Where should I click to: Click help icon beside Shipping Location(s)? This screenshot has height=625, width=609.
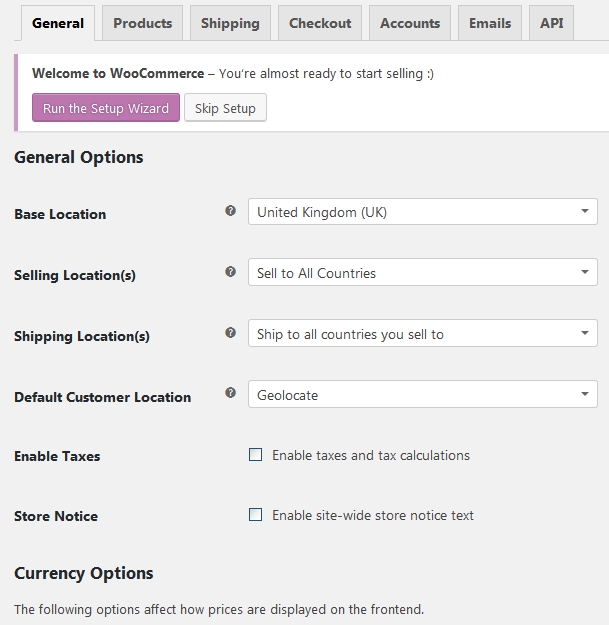point(231,333)
